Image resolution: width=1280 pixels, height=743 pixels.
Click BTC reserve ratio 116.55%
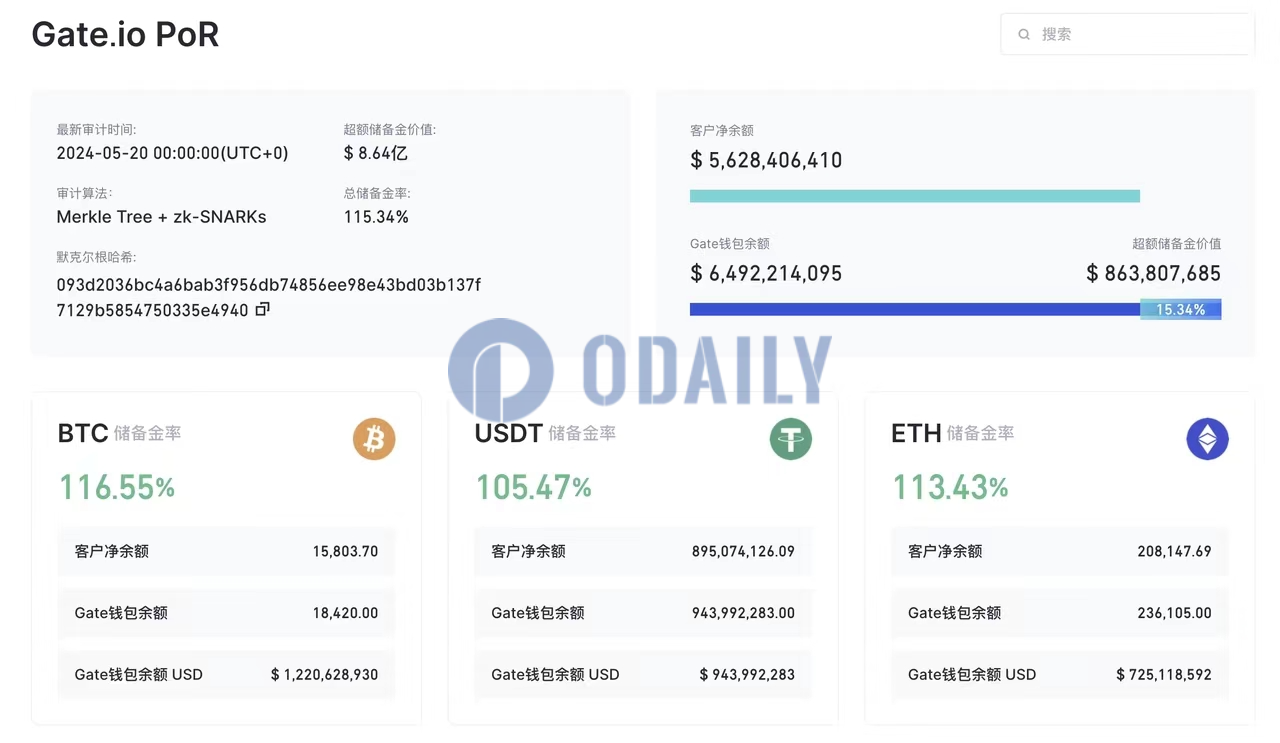(117, 487)
